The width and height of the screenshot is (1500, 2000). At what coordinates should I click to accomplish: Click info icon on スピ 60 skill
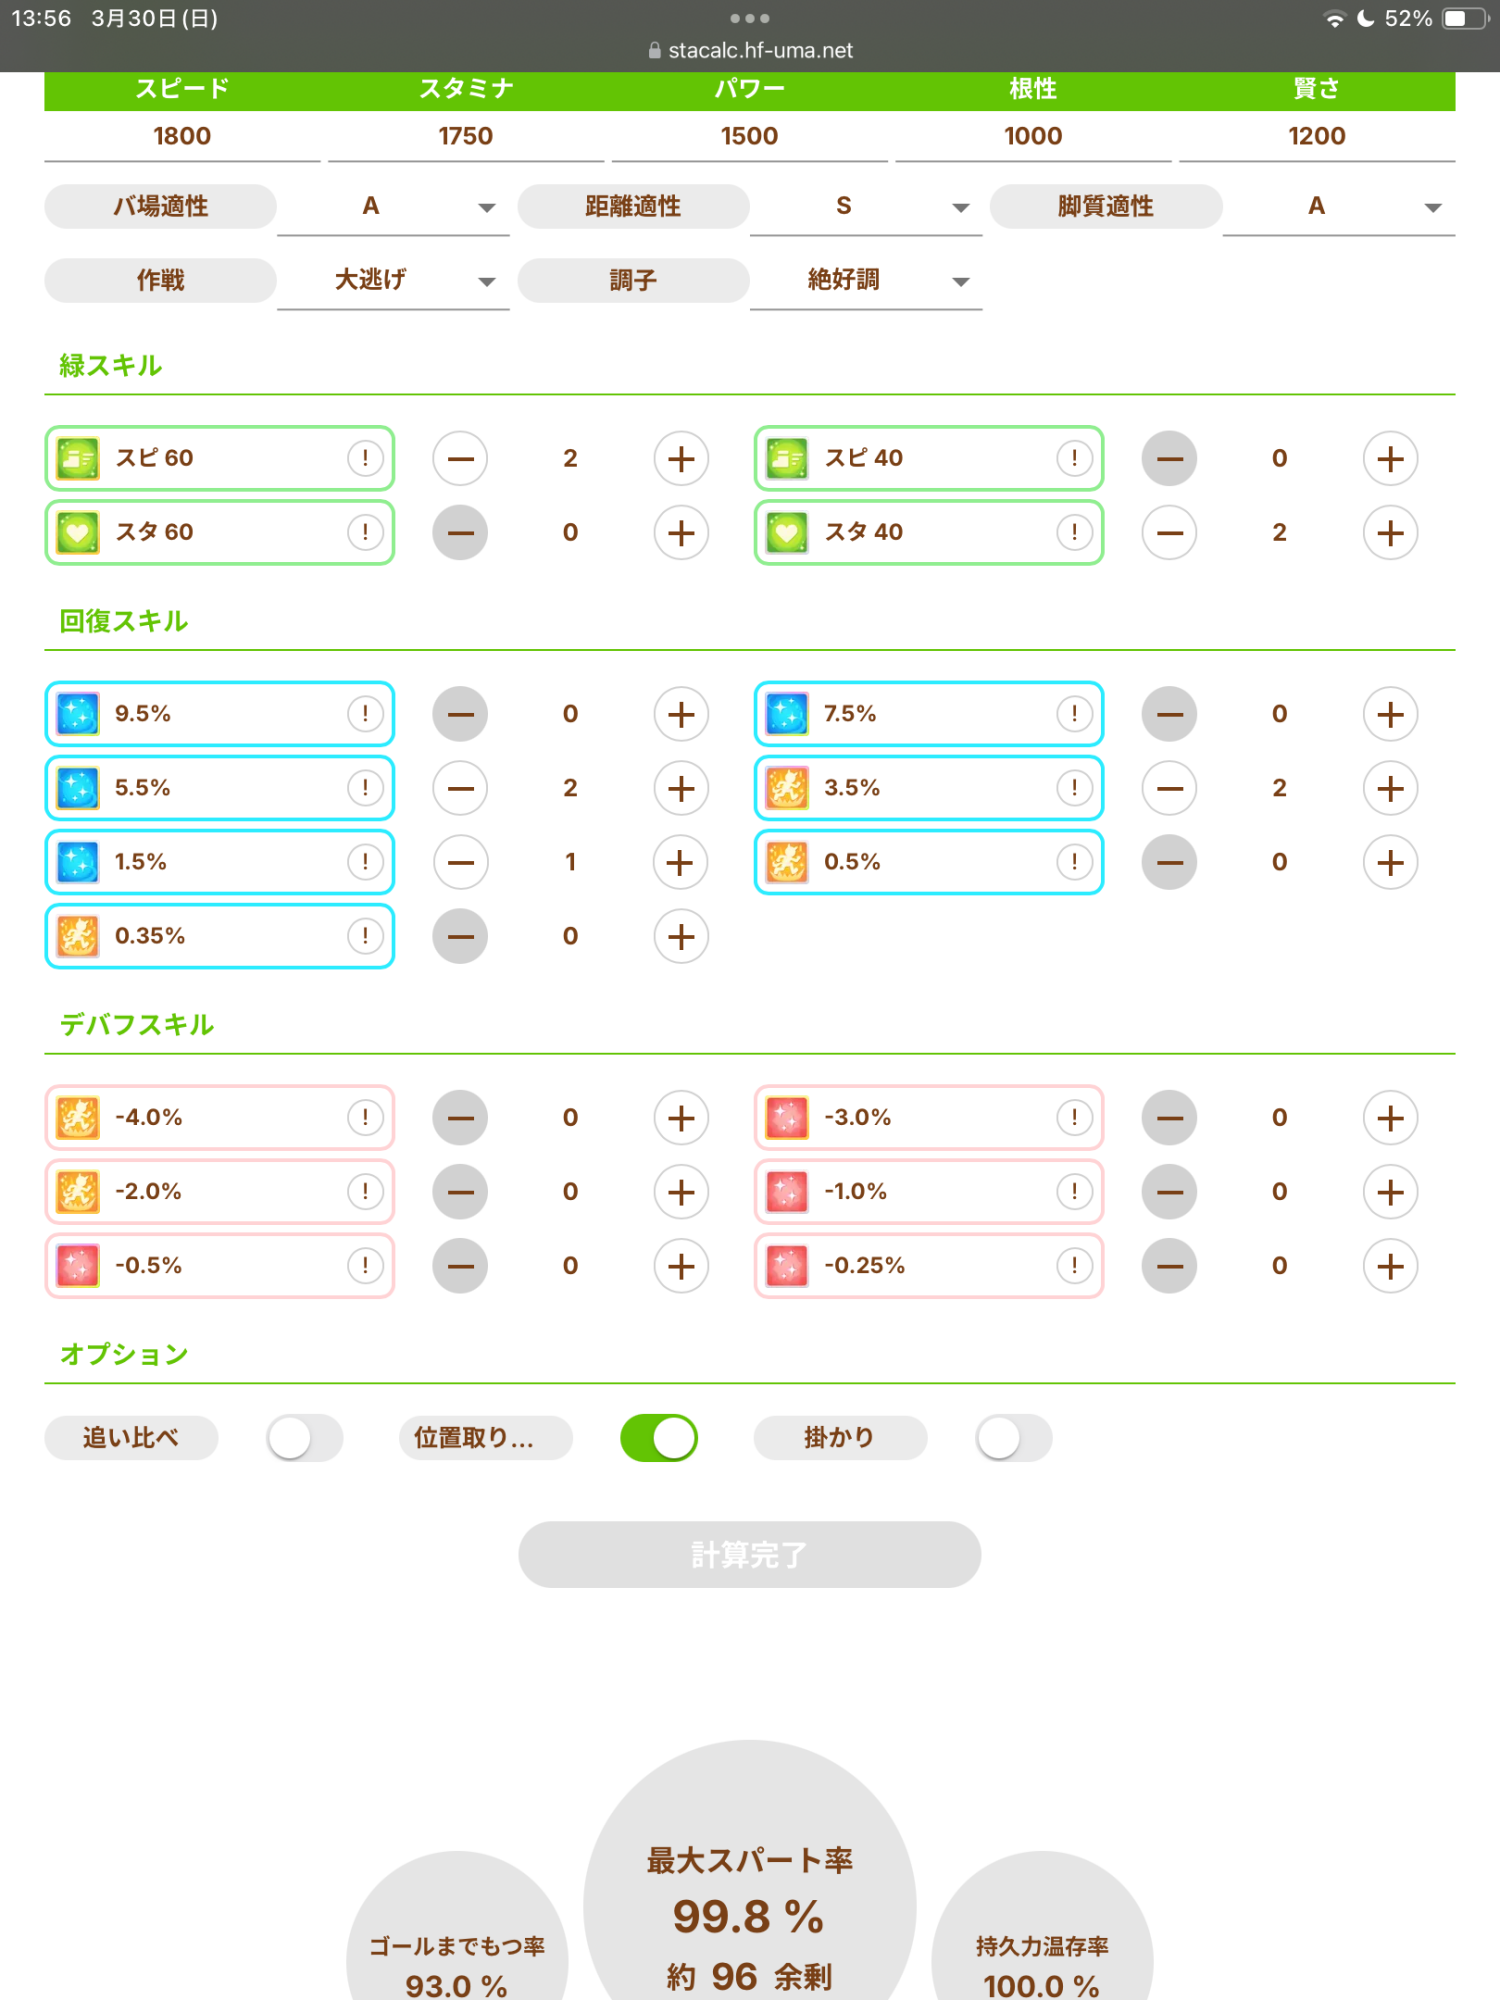pyautogui.click(x=365, y=458)
